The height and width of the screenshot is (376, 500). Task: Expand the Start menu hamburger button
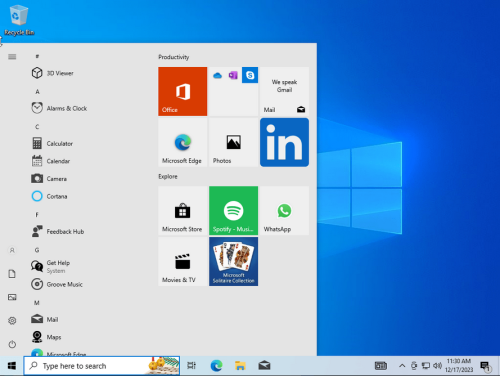pos(12,57)
